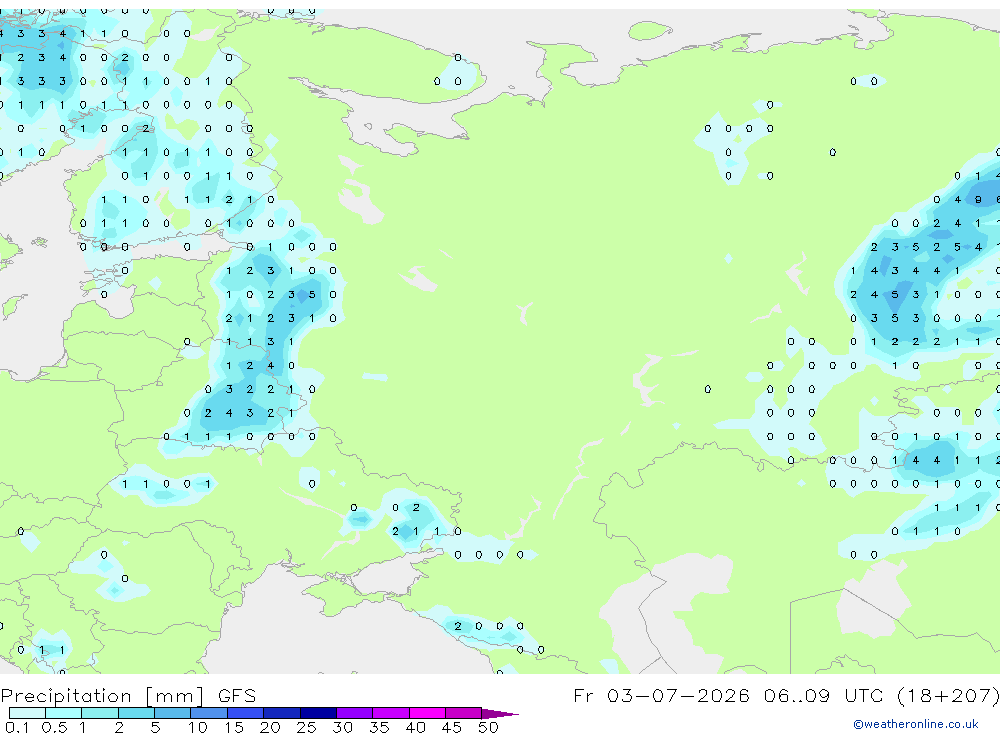Click the '0.1' legend scale label

point(17,727)
